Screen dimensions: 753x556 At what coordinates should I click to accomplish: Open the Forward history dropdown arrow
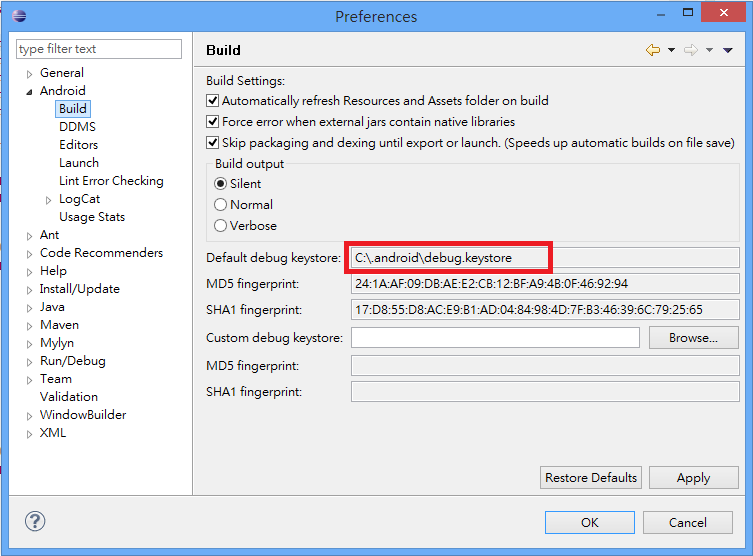pos(709,50)
